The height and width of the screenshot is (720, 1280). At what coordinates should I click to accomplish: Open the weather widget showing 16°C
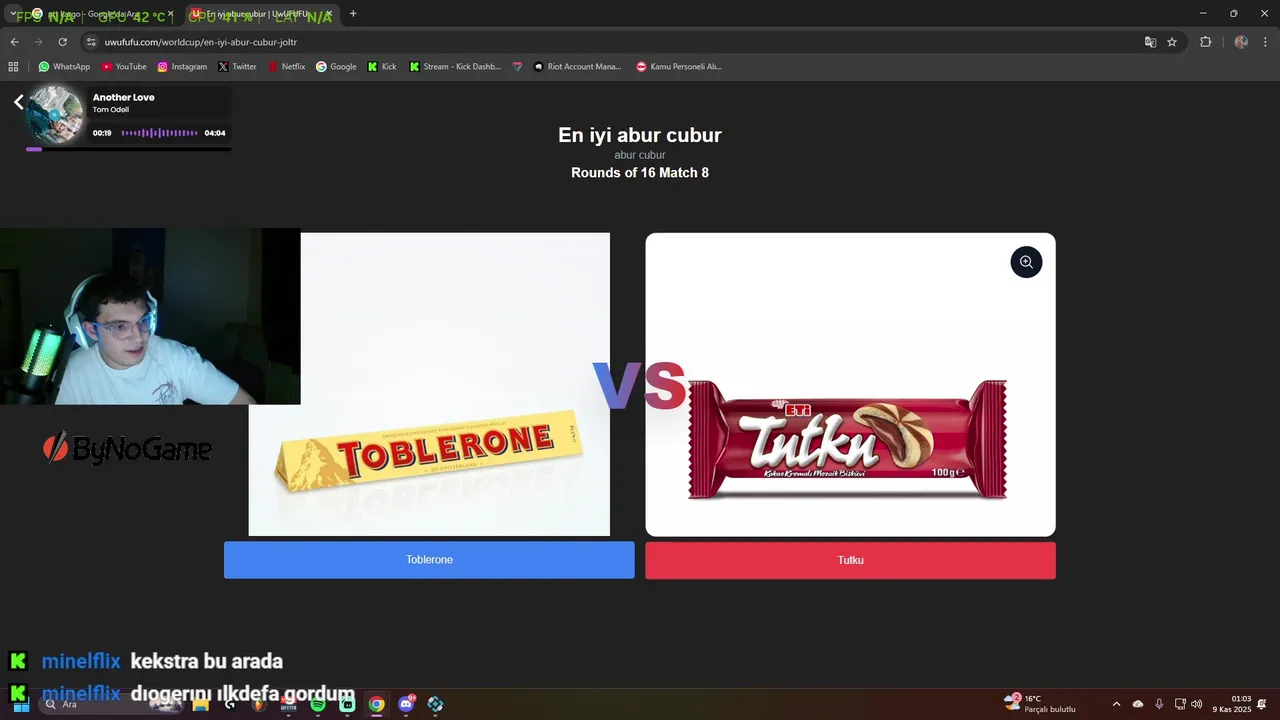click(1040, 704)
